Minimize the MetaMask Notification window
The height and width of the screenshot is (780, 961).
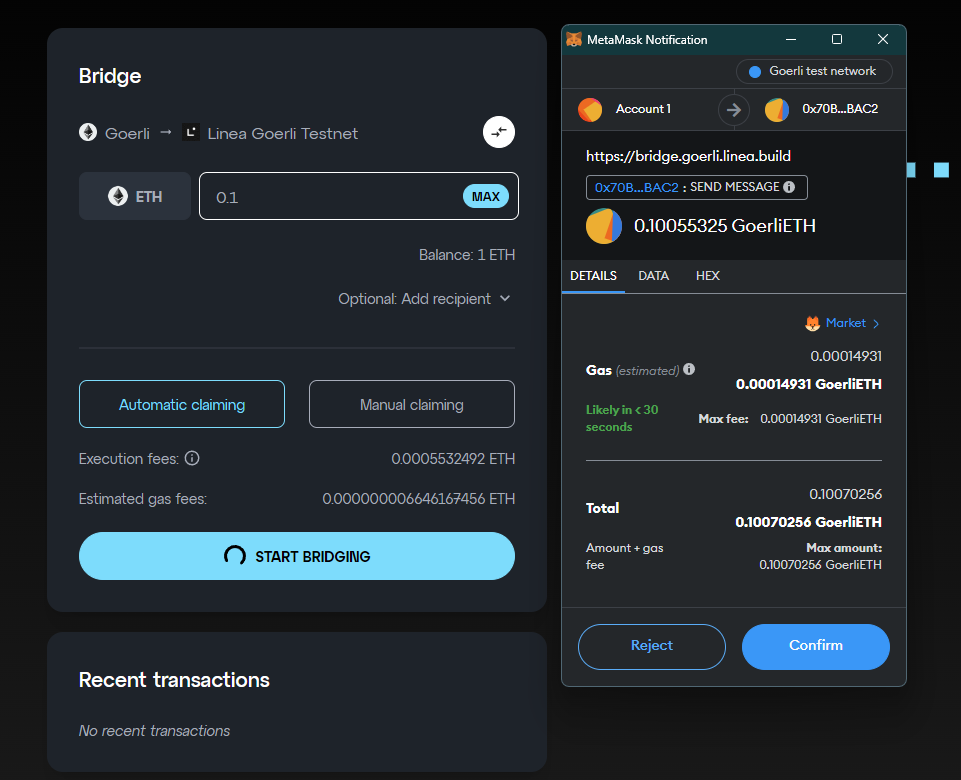coord(791,39)
